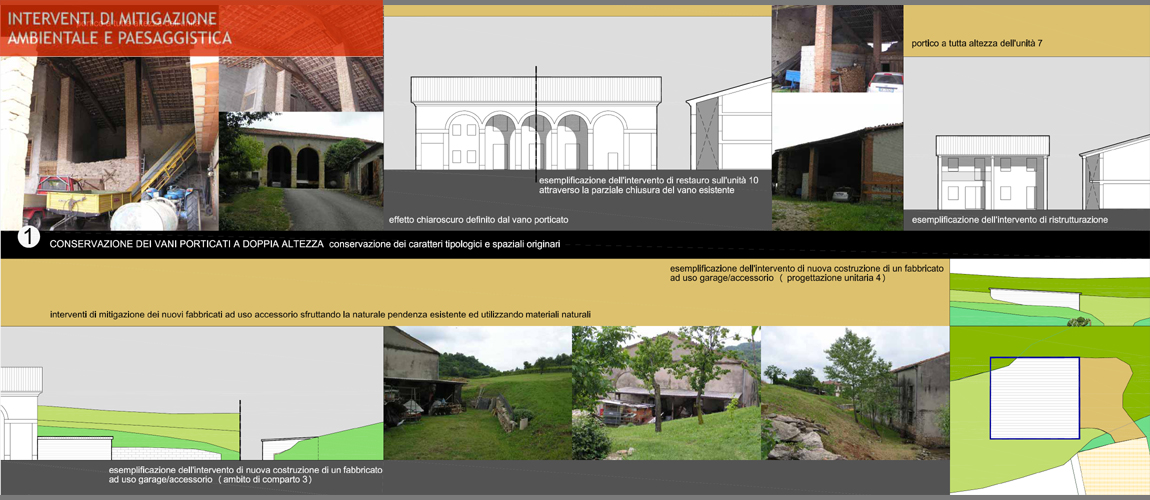Click the numbered circle 1 icon

point(29,239)
